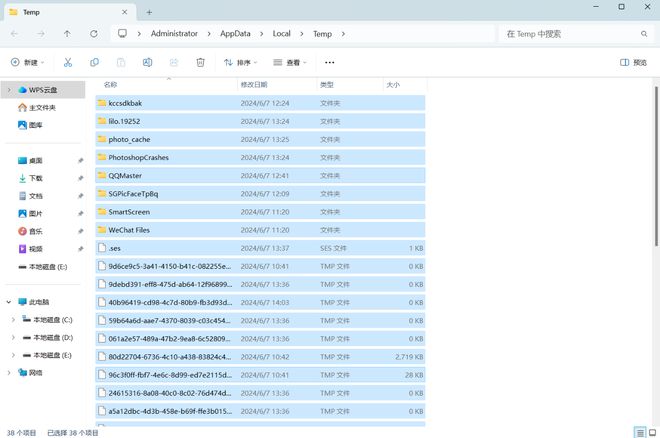
Task: Toggle the preview pane button
Action: (x=633, y=62)
